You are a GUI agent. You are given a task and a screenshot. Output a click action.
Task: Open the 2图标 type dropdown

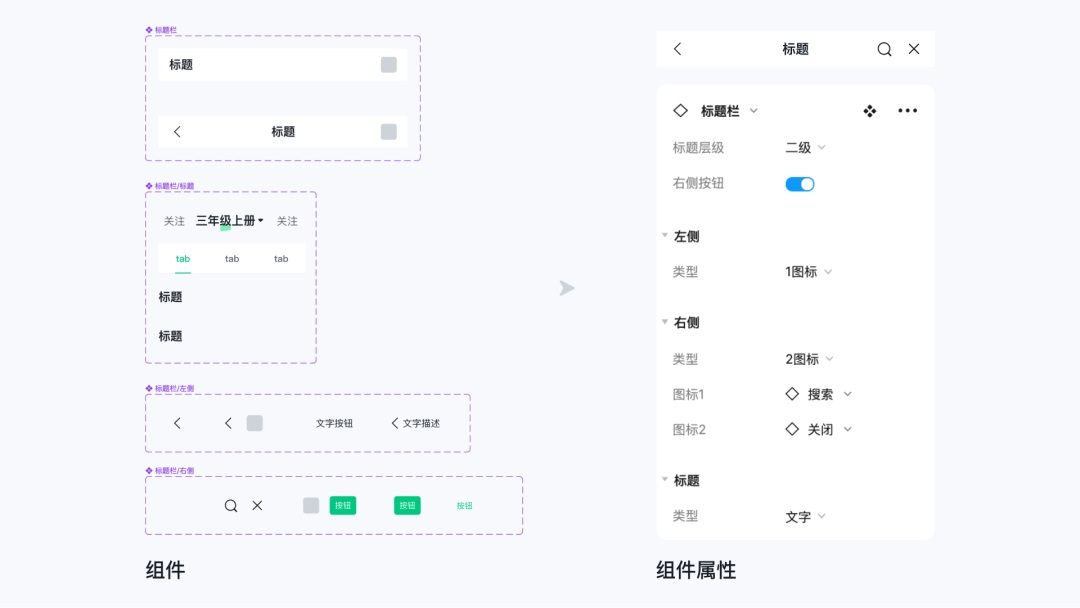[x=809, y=359]
